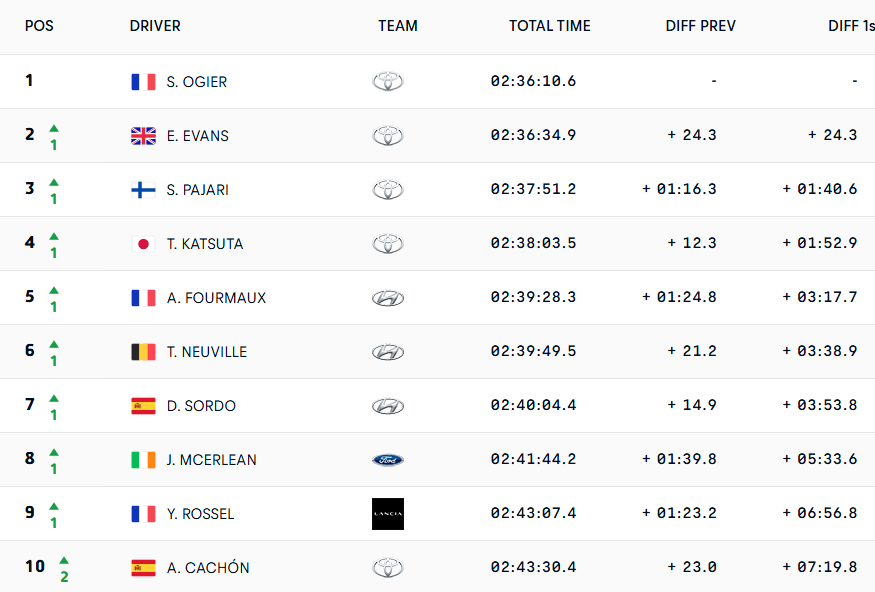The height and width of the screenshot is (592, 875).
Task: Click the Japanese flag beside T. Katsuta
Action: pos(143,244)
